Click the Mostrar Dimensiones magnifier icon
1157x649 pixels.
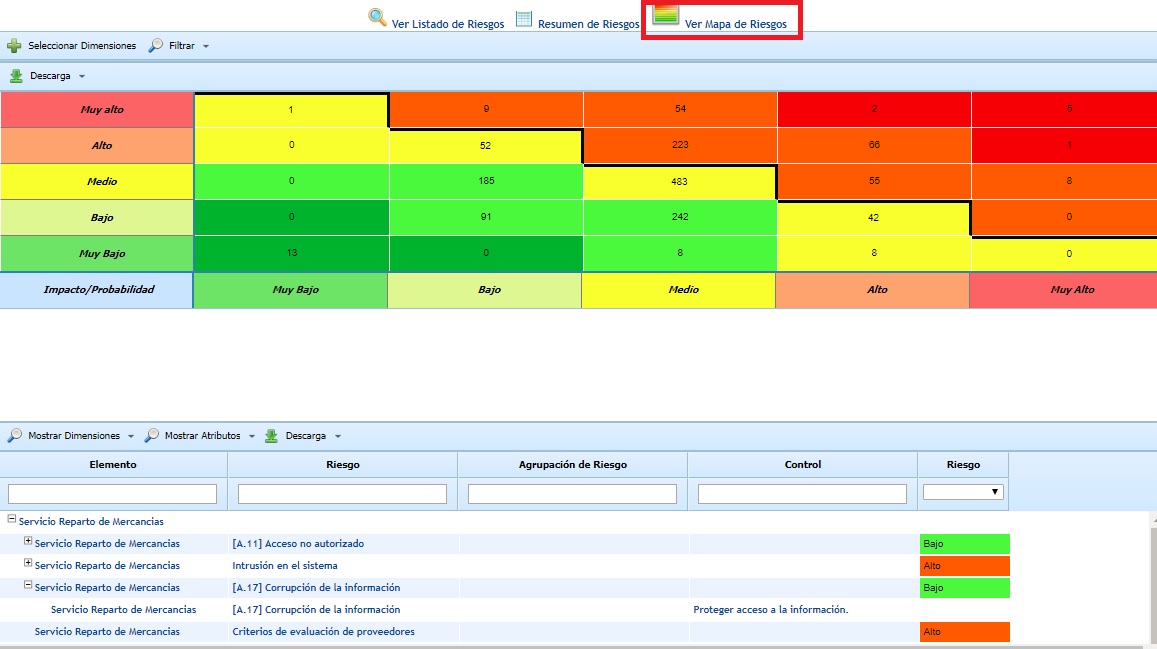tap(15, 436)
